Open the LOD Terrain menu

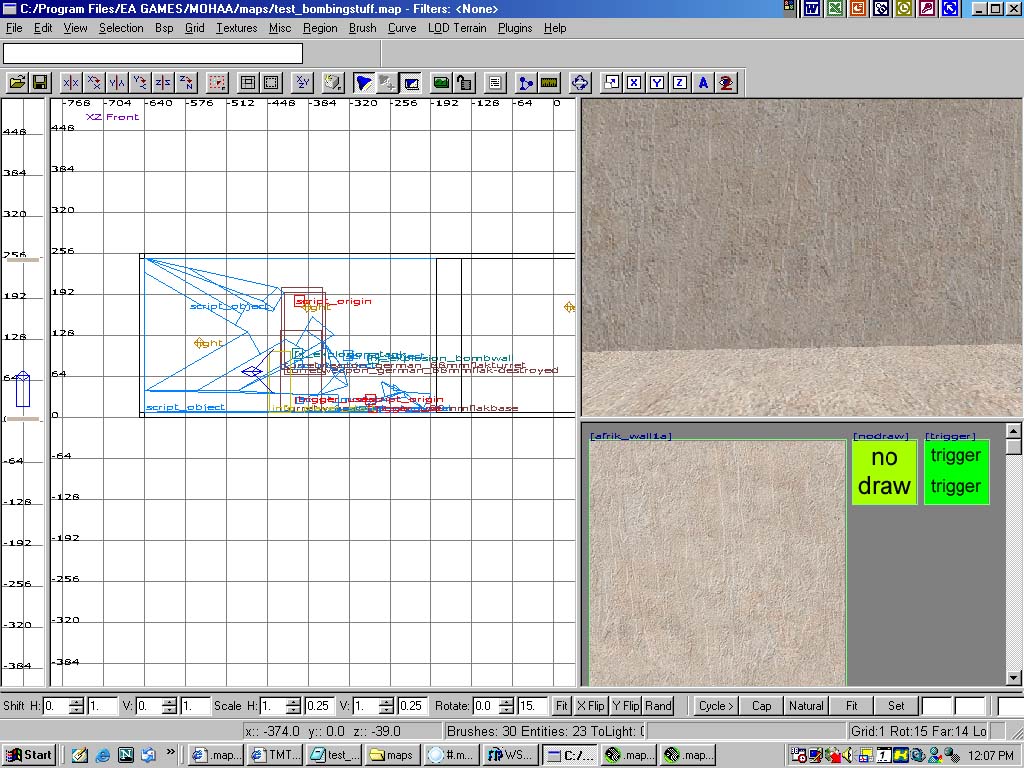click(457, 28)
